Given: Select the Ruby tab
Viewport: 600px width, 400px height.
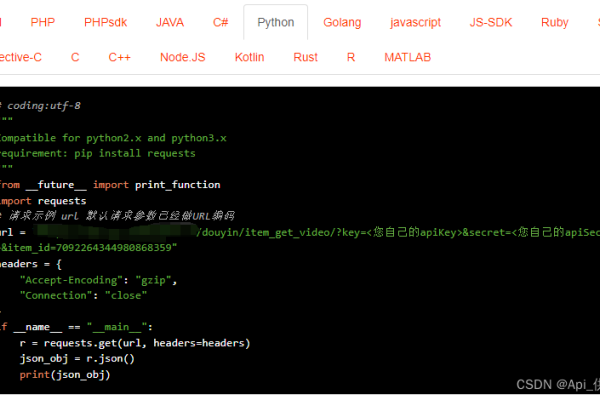Looking at the screenshot, I should 554,22.
